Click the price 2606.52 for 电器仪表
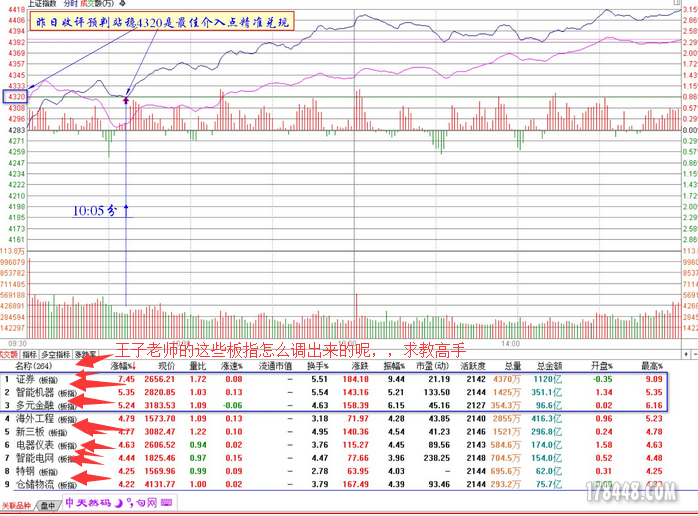Screen dimensions: 698x516 coord(159,445)
